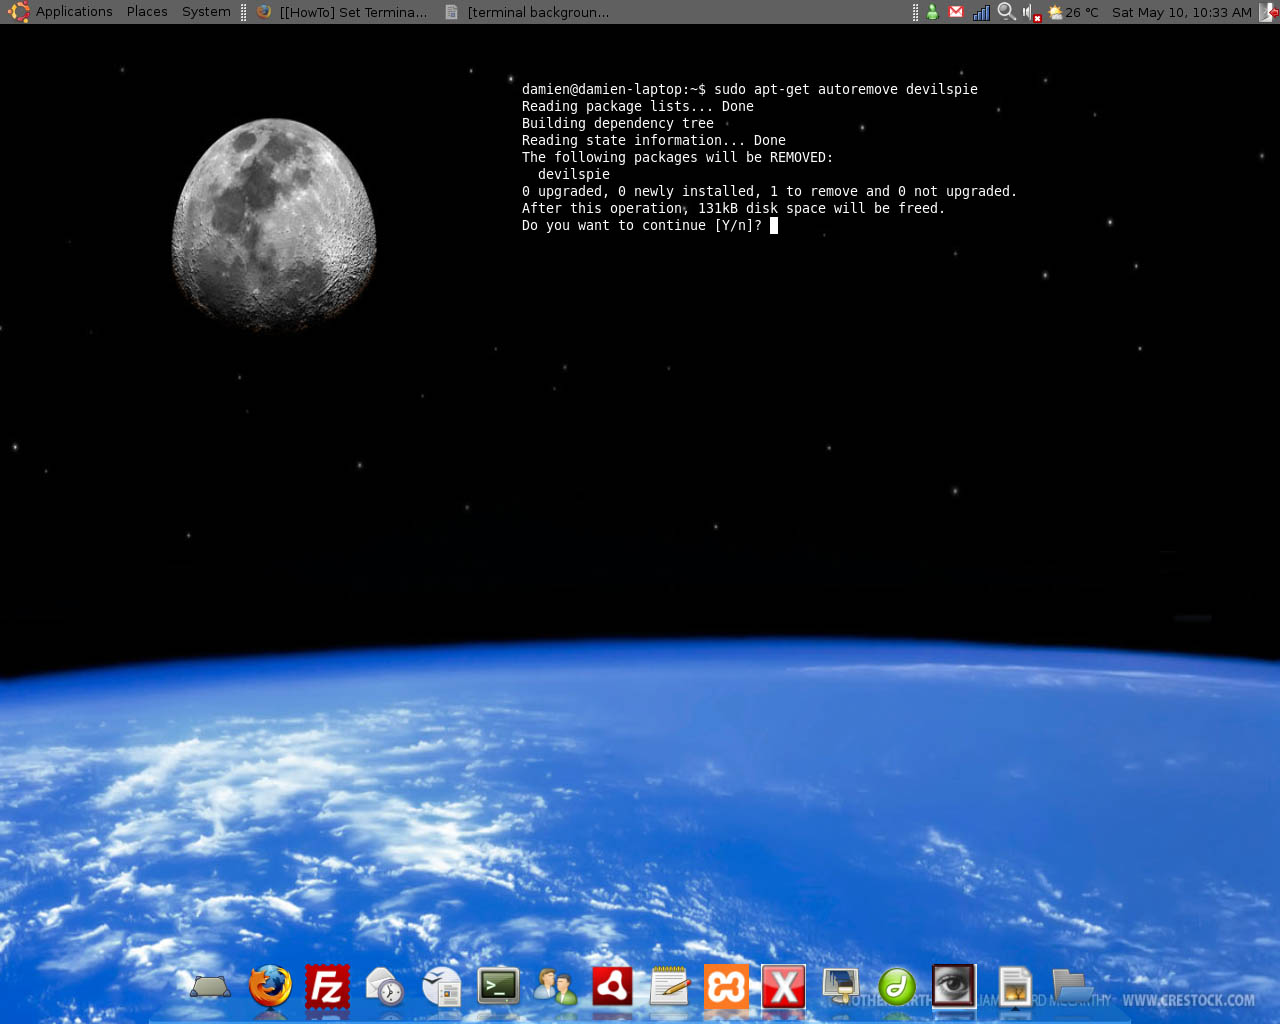Switch to the terminal background window button
Viewport: 1280px width, 1024px height.
[x=528, y=12]
